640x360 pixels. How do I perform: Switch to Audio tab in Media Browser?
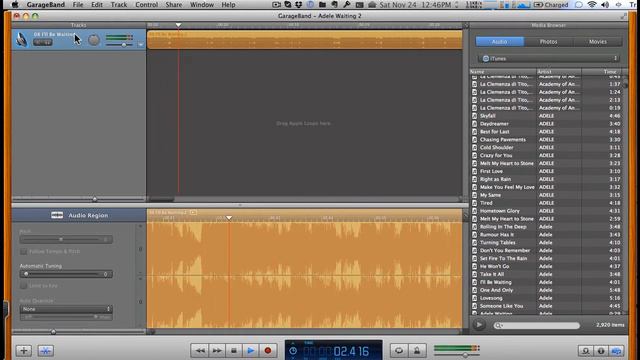500,42
